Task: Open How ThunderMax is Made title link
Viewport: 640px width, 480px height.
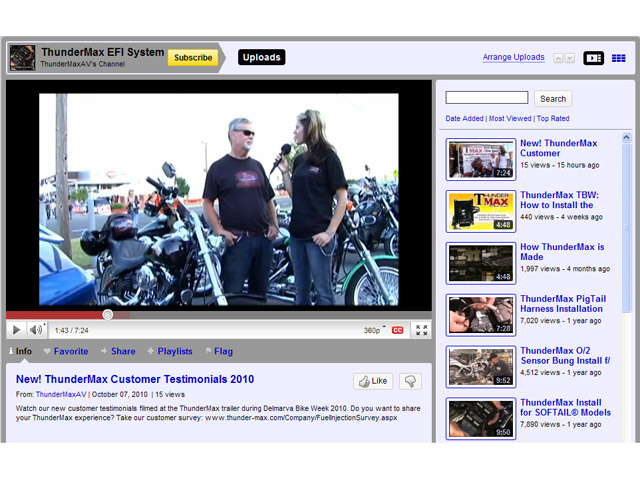Action: 562,252
